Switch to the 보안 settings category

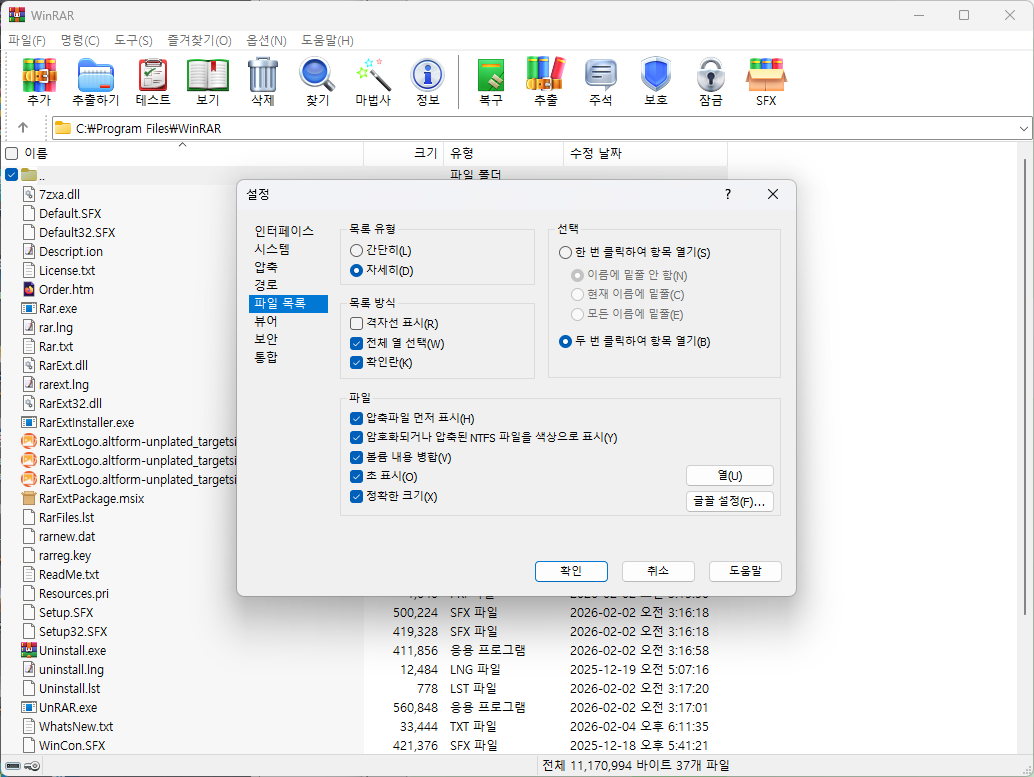266,339
